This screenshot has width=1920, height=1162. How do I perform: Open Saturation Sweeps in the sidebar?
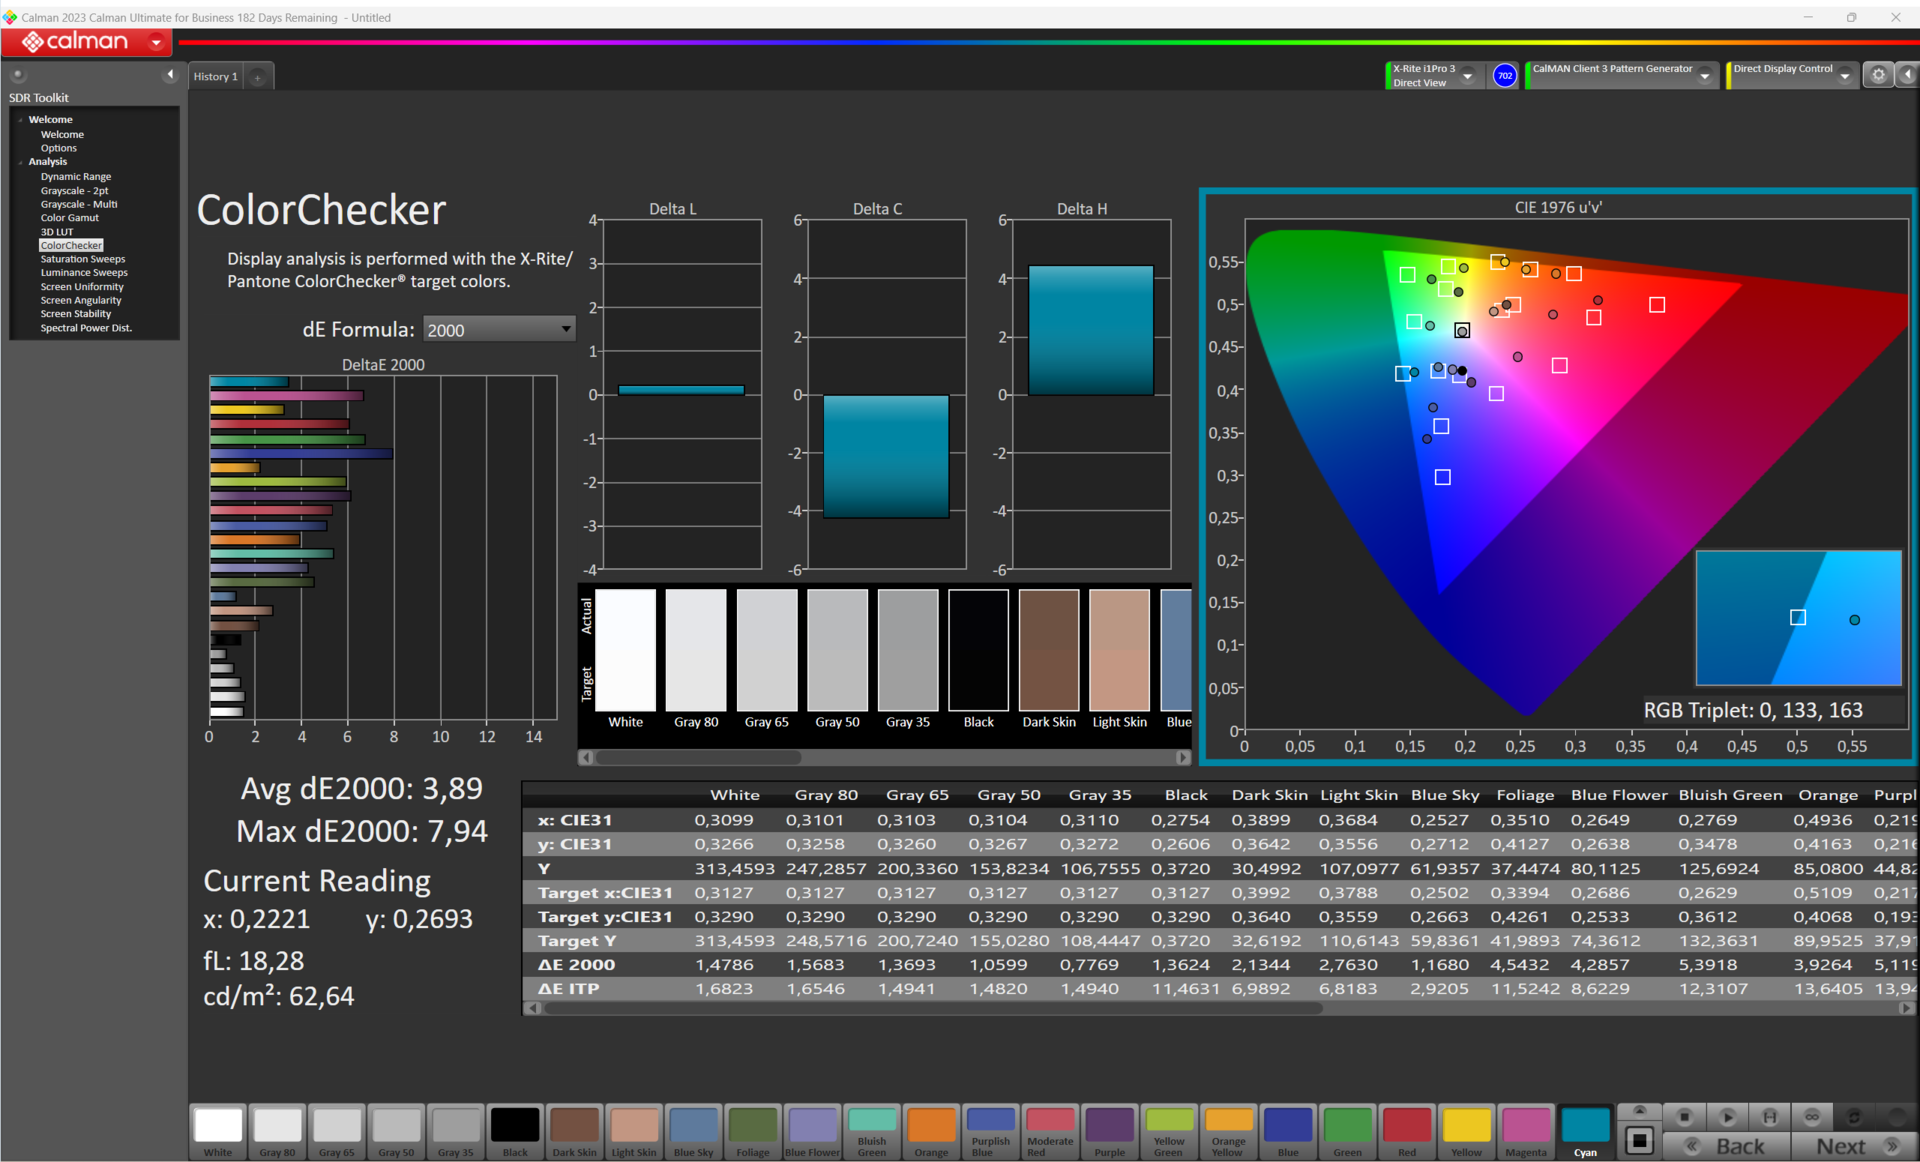83,259
